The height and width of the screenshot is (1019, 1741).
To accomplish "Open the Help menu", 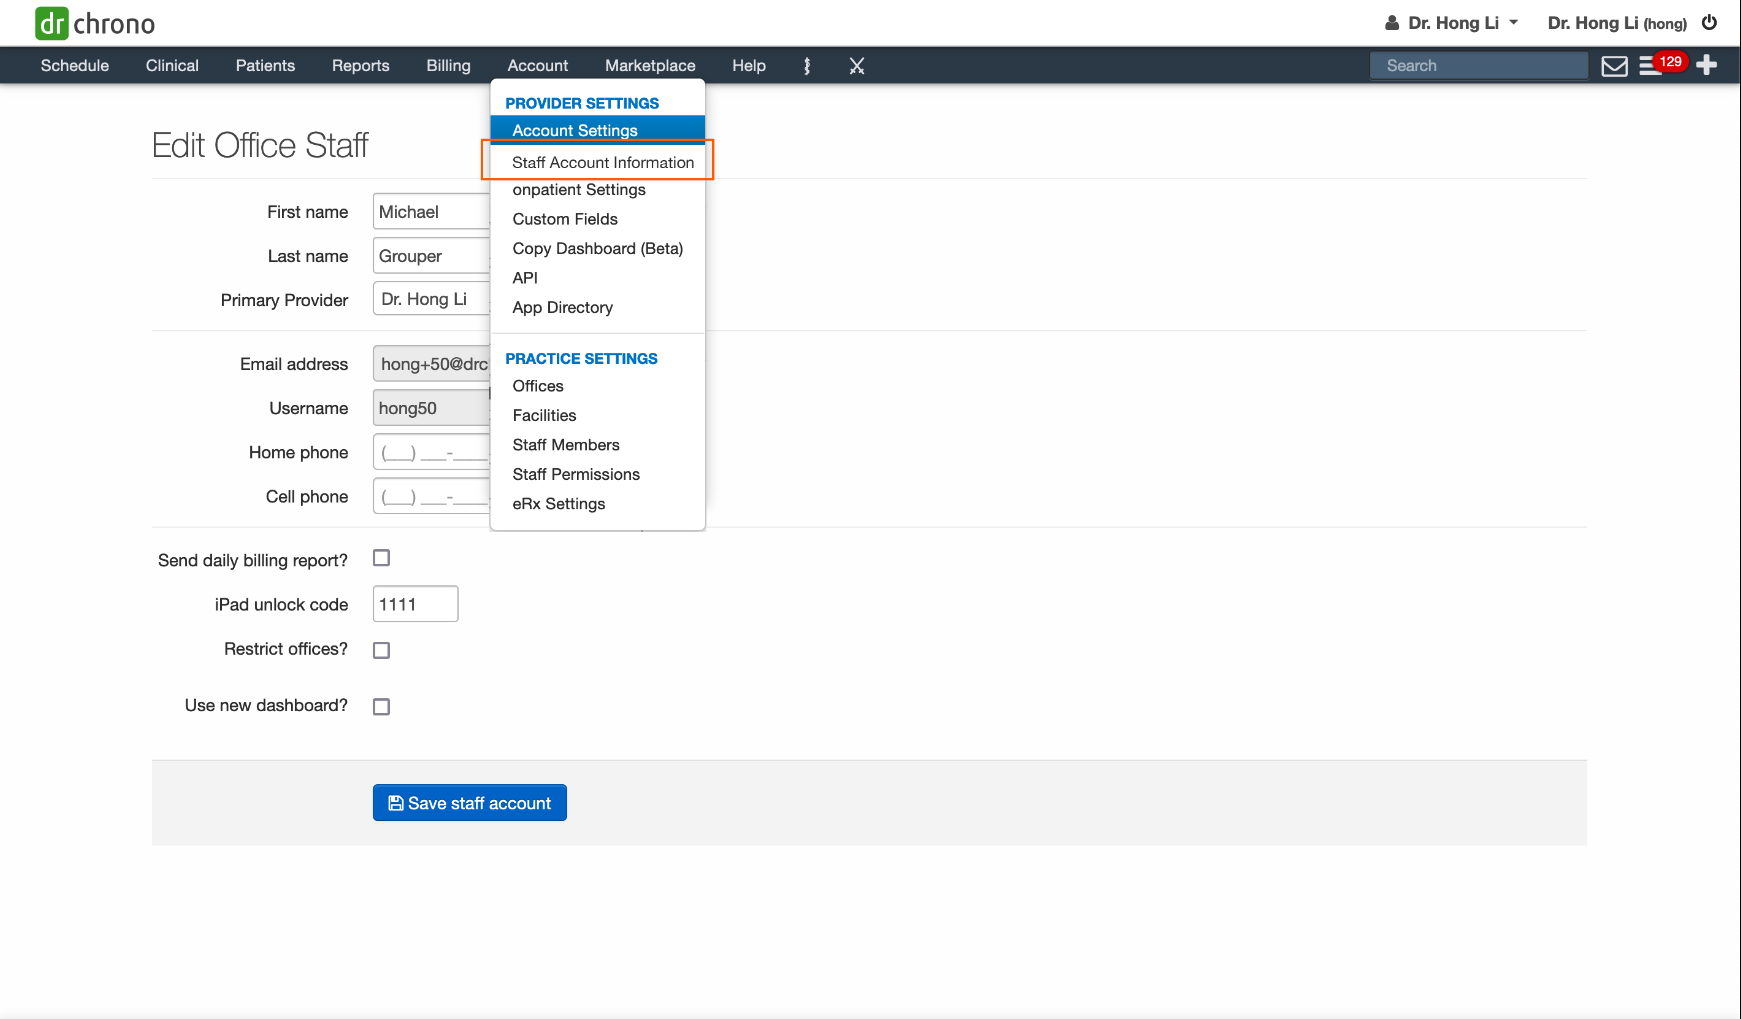I will (749, 66).
